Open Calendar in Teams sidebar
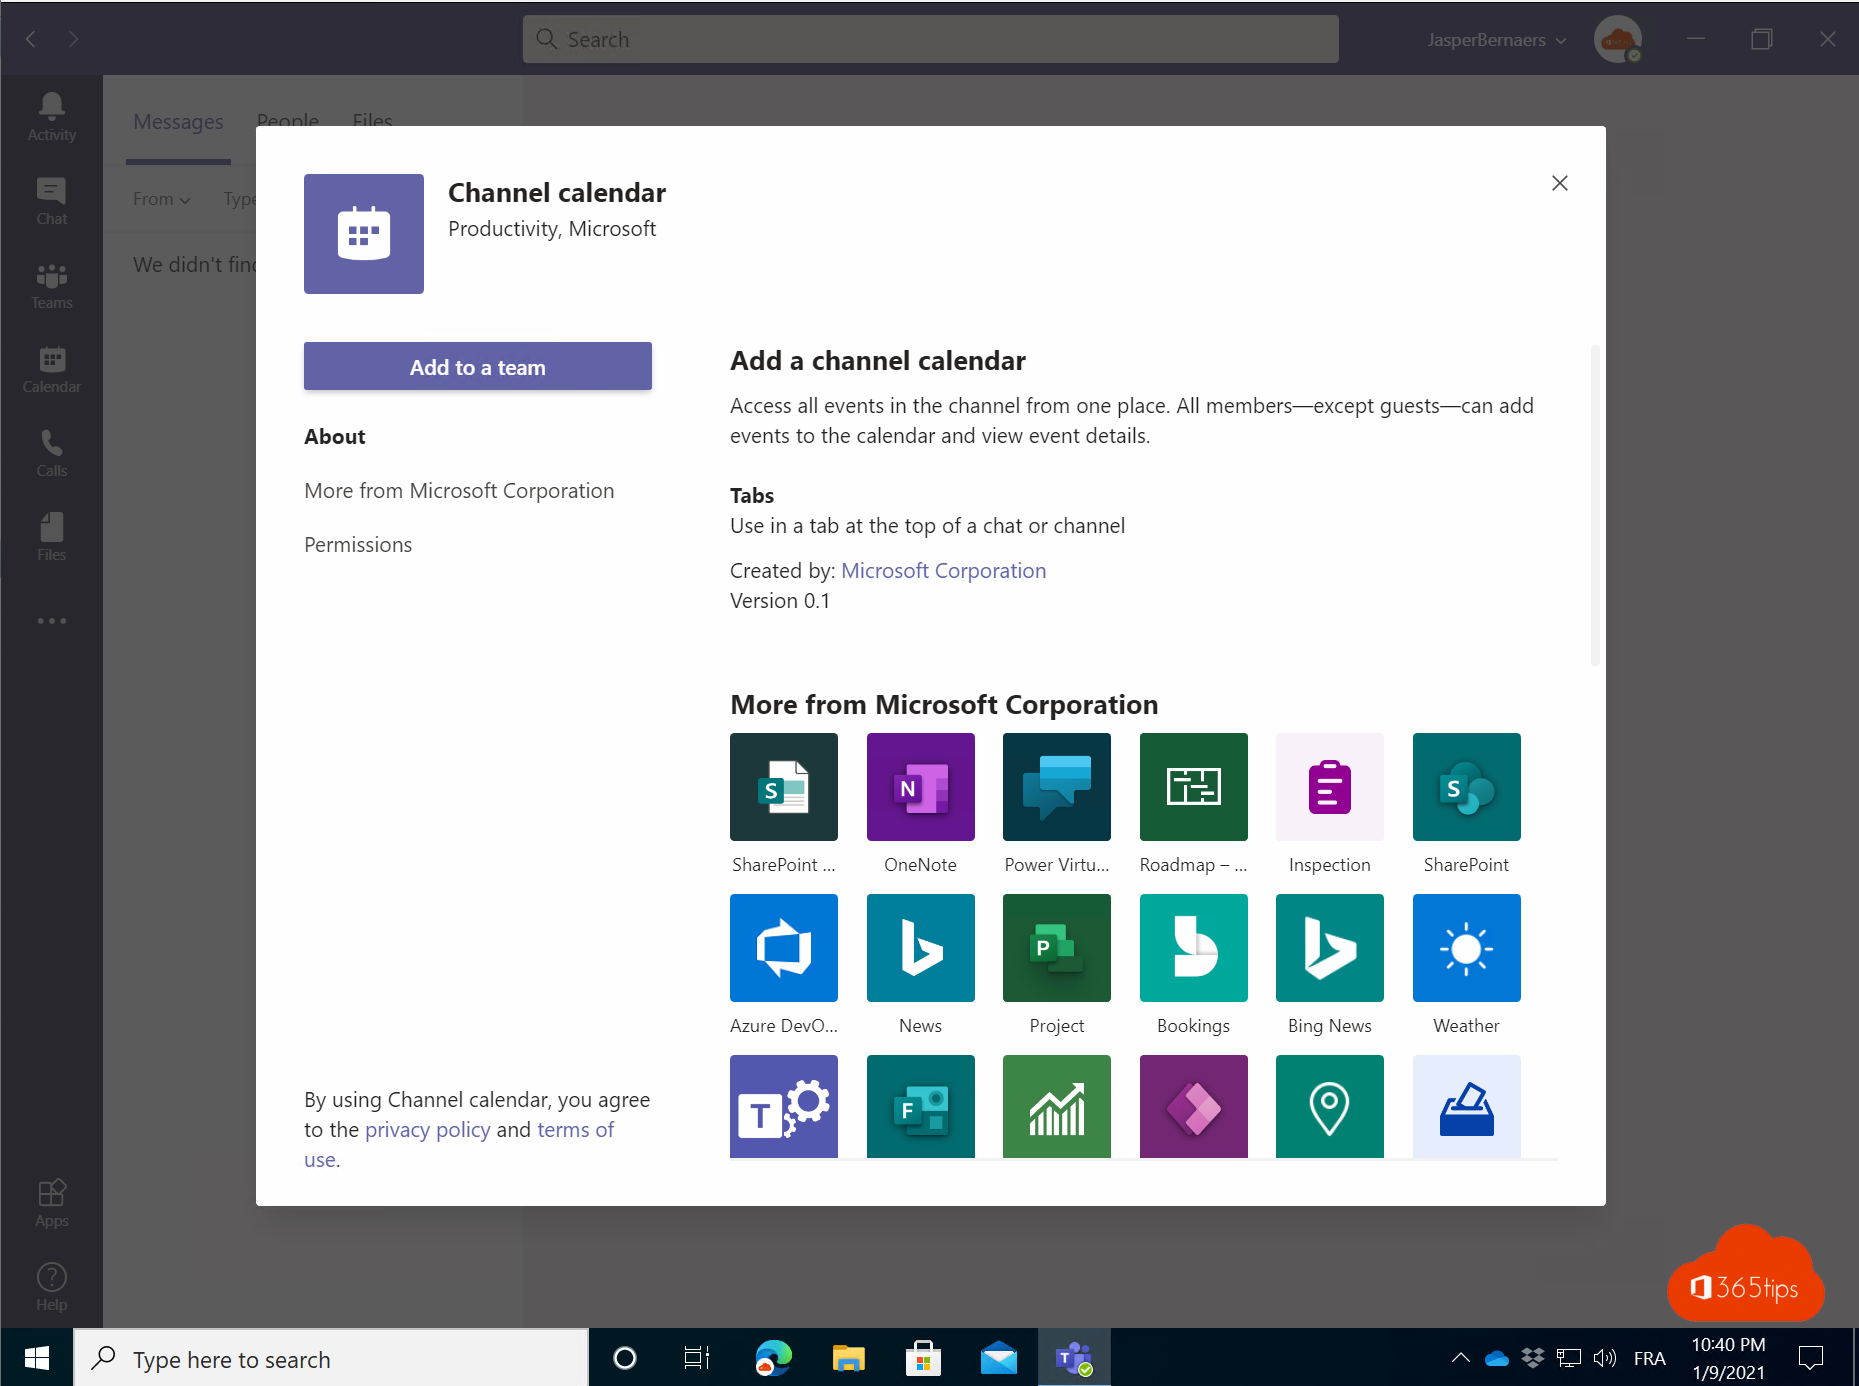 pyautogui.click(x=52, y=369)
